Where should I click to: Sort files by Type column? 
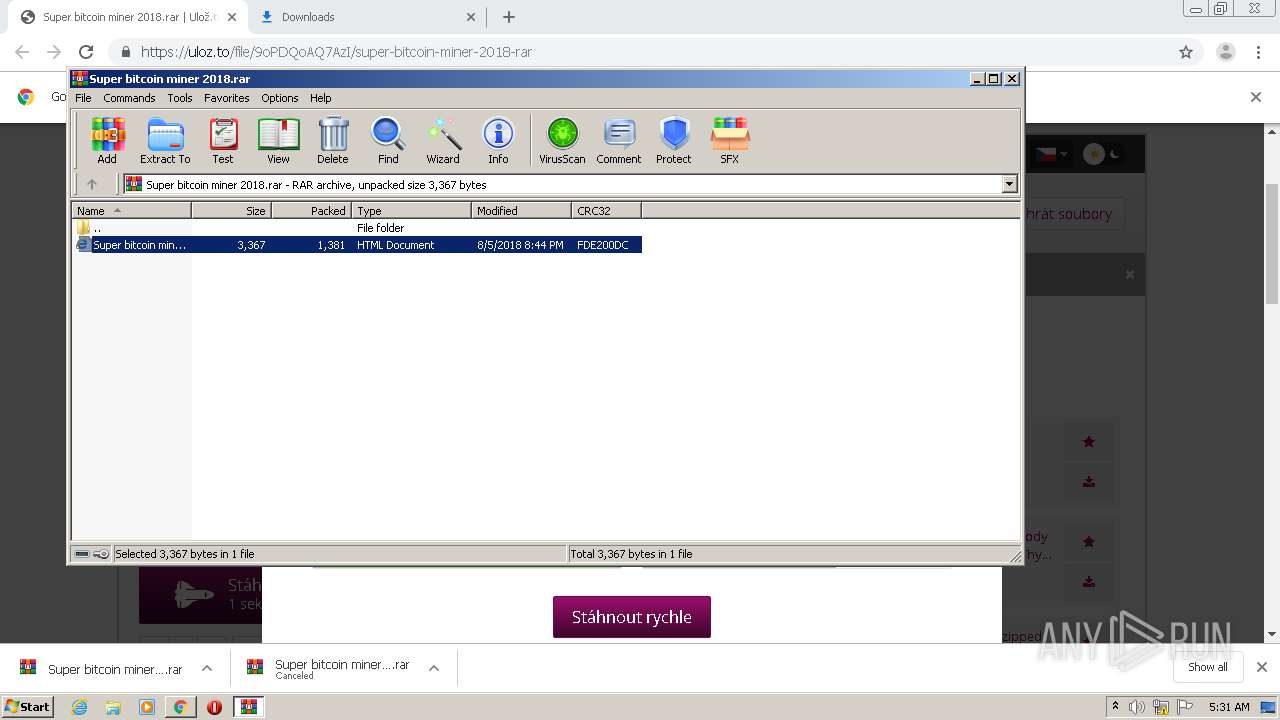(x=411, y=210)
